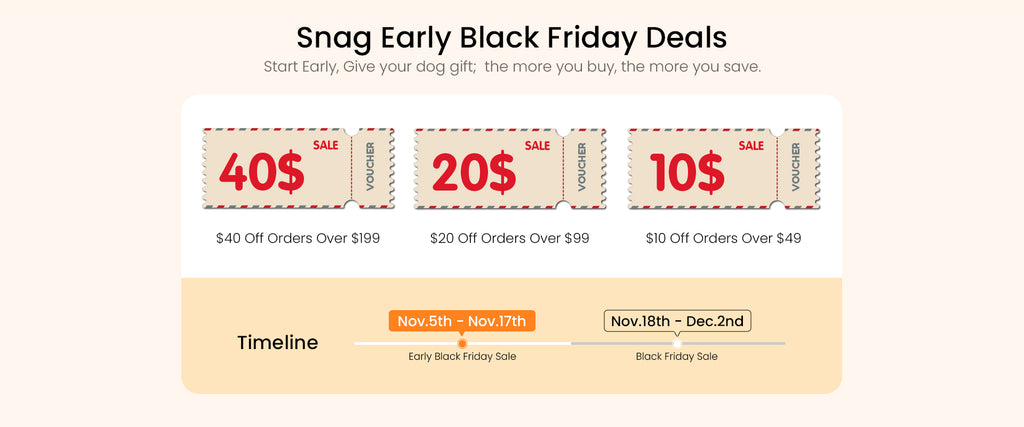The image size is (1024, 427).
Task: Click the Snag Early Black Friday Deals heading
Action: [511, 37]
